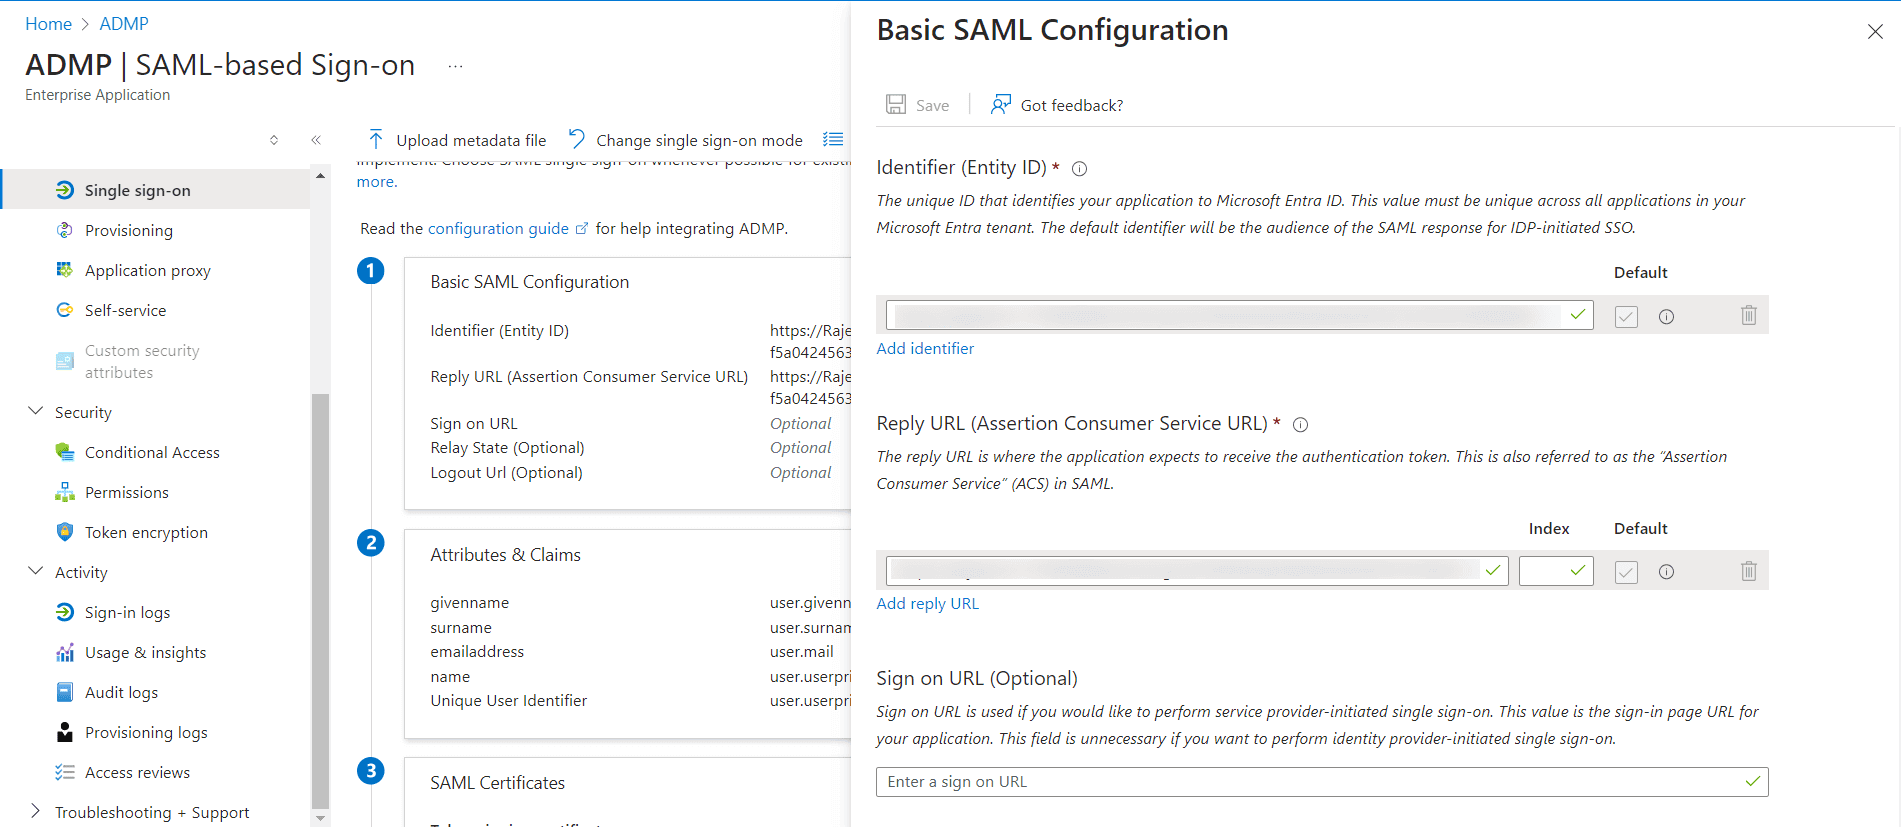Click Change single sign-on mode icon
The width and height of the screenshot is (1901, 827).
coord(577,140)
